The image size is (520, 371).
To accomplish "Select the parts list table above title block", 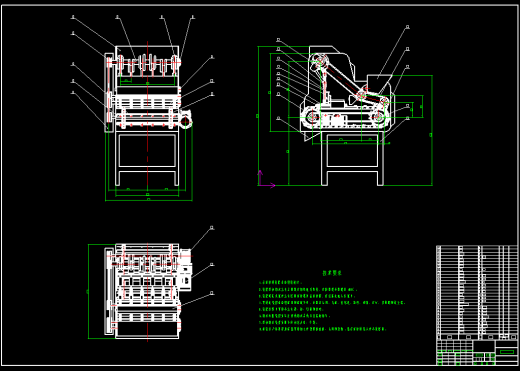I will coord(477,293).
